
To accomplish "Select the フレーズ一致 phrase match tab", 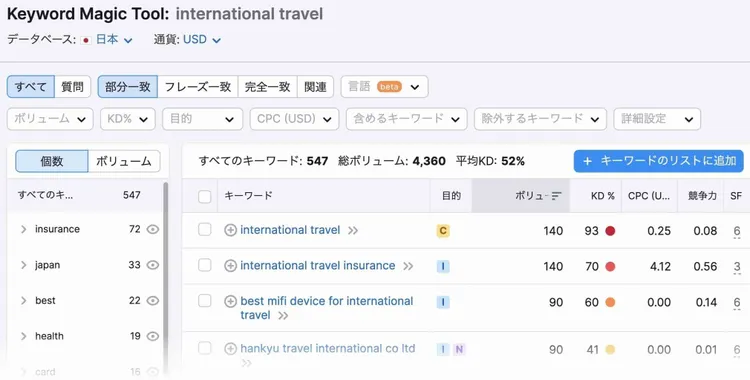I will pos(198,87).
